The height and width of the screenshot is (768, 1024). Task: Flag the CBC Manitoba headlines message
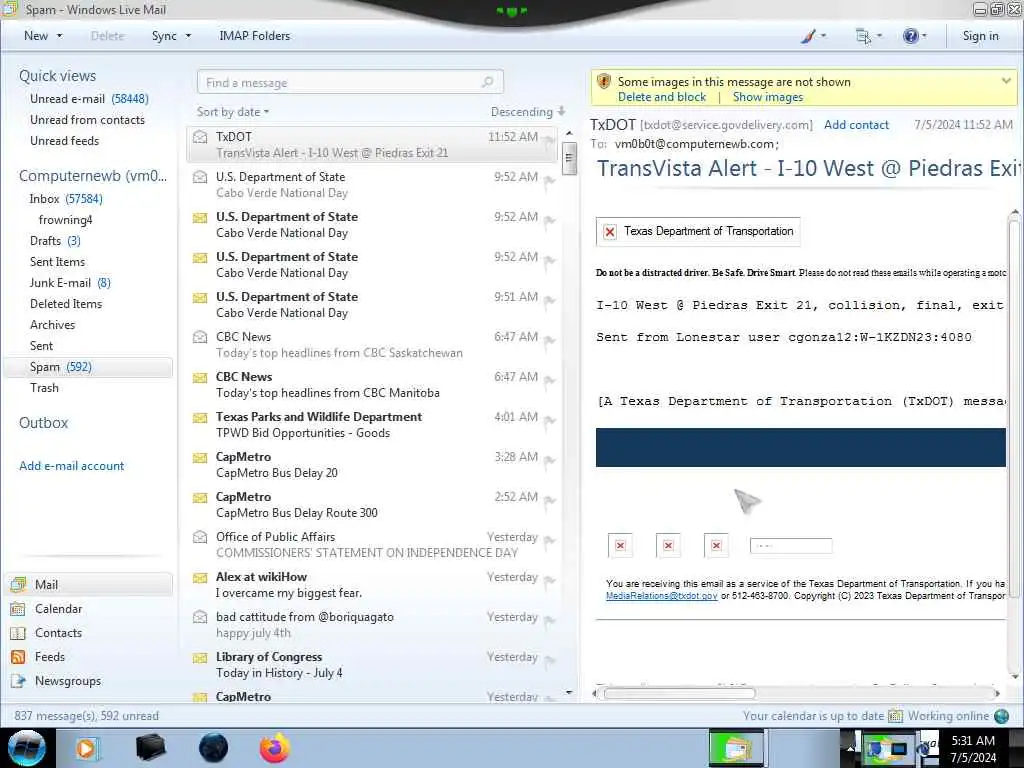[x=549, y=380]
